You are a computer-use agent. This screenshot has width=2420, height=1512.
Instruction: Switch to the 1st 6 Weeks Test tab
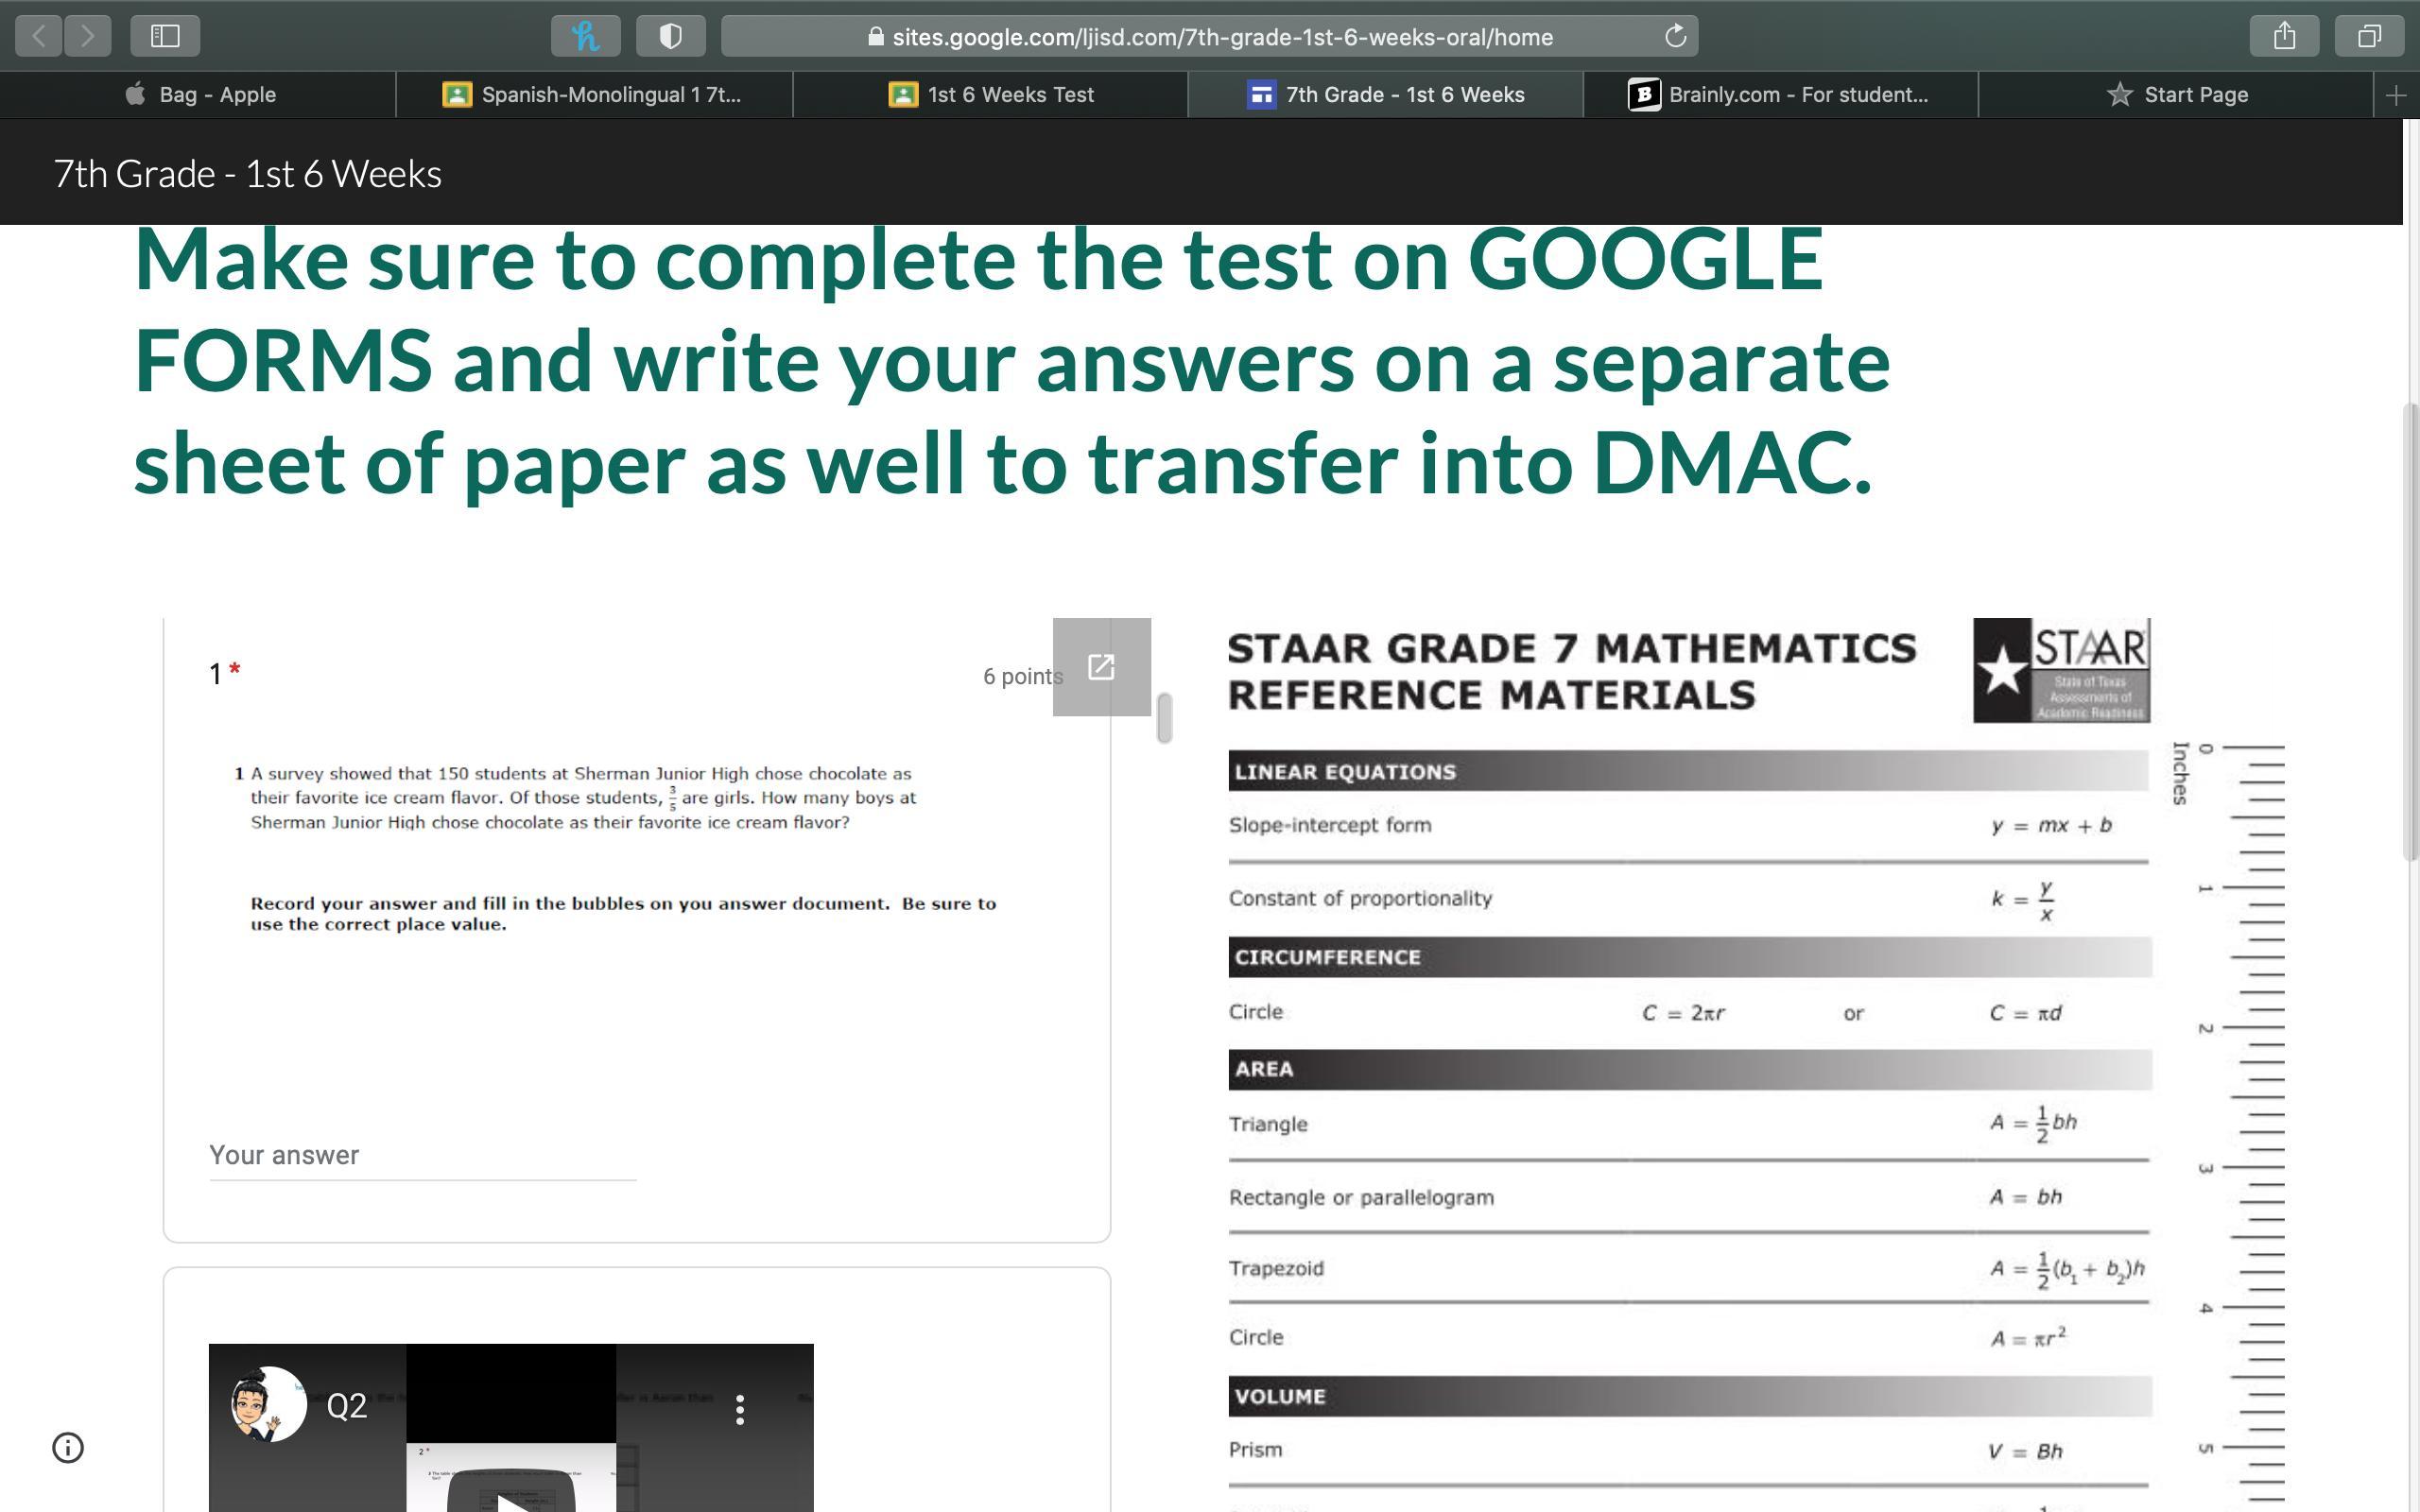click(x=991, y=95)
